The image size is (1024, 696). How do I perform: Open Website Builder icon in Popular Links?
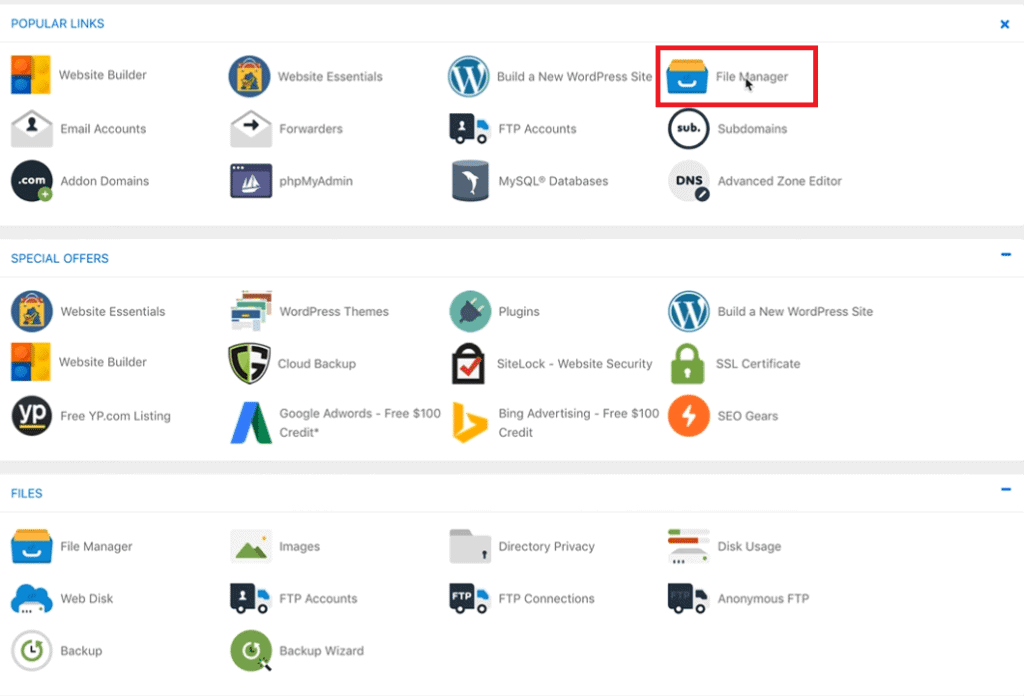[x=31, y=75]
